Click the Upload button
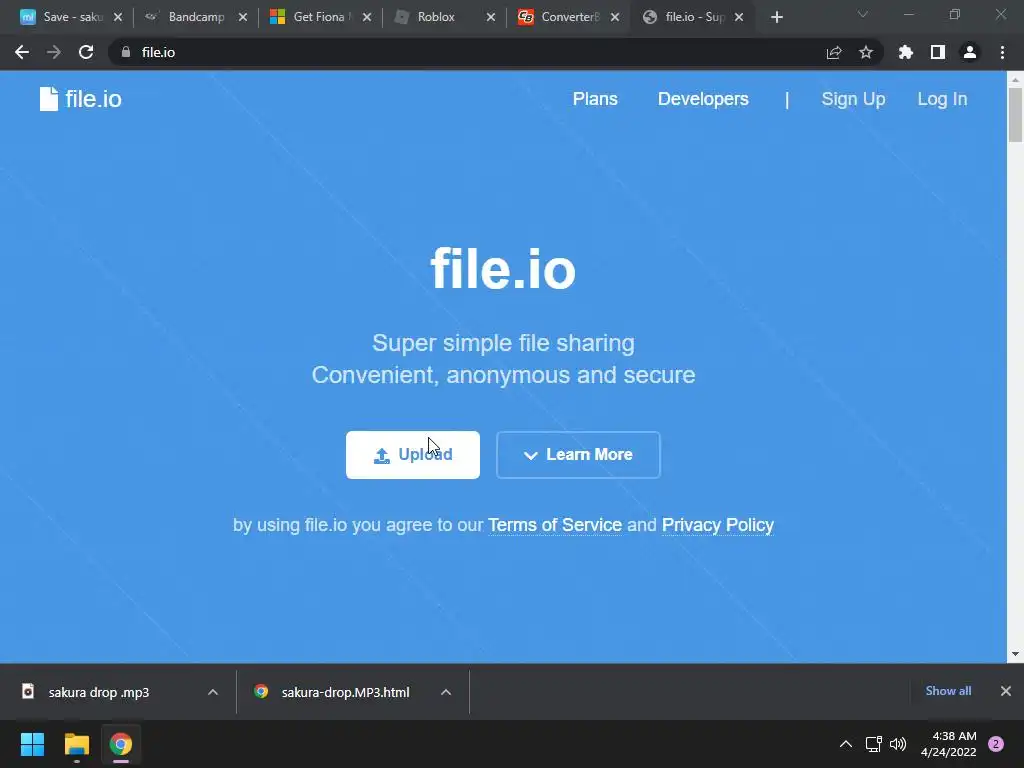1024x768 pixels. pos(413,455)
